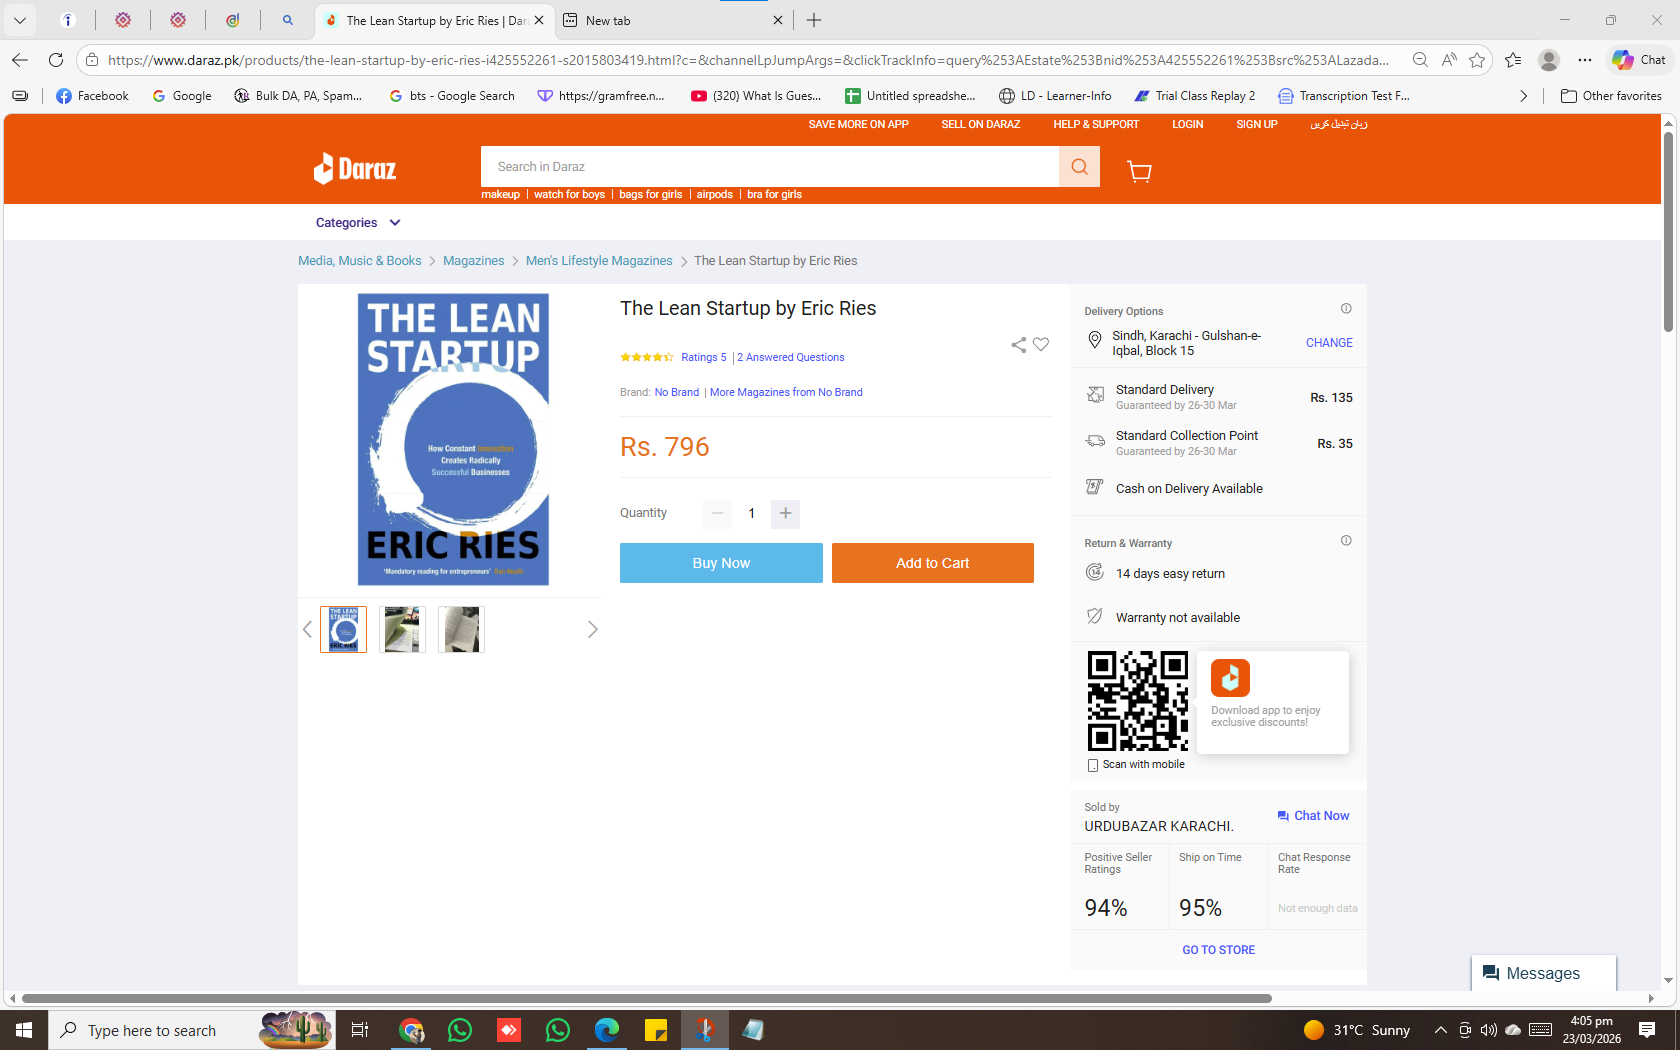This screenshot has height=1050, width=1680.
Task: Click SIGN UP in top bar
Action: [1257, 124]
